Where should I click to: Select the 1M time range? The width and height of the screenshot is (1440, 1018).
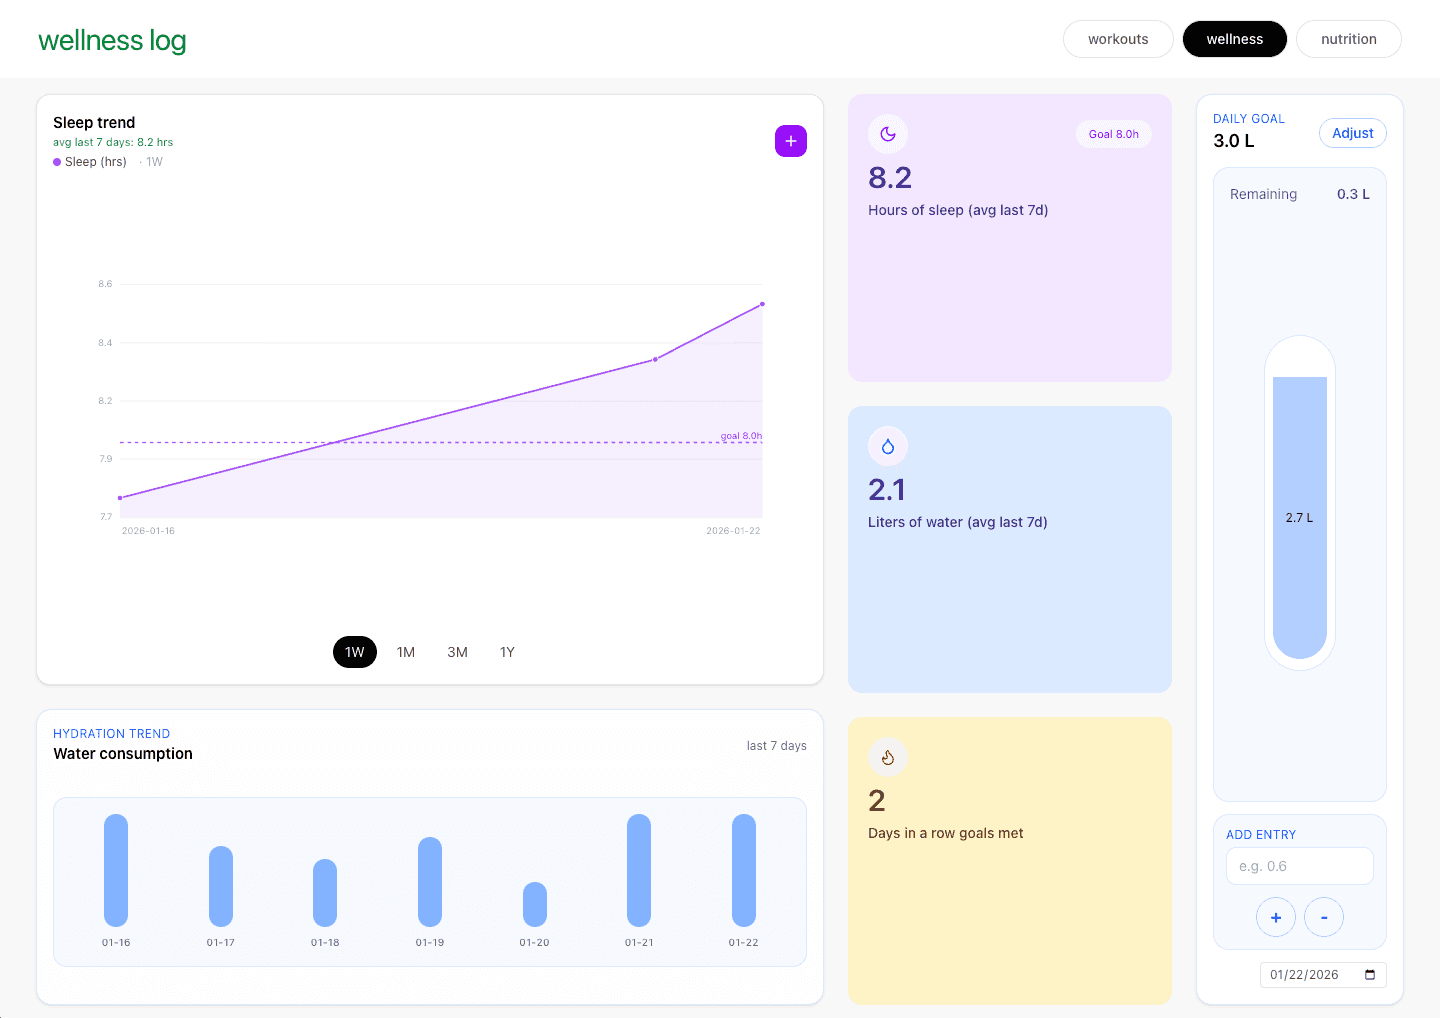tap(406, 651)
